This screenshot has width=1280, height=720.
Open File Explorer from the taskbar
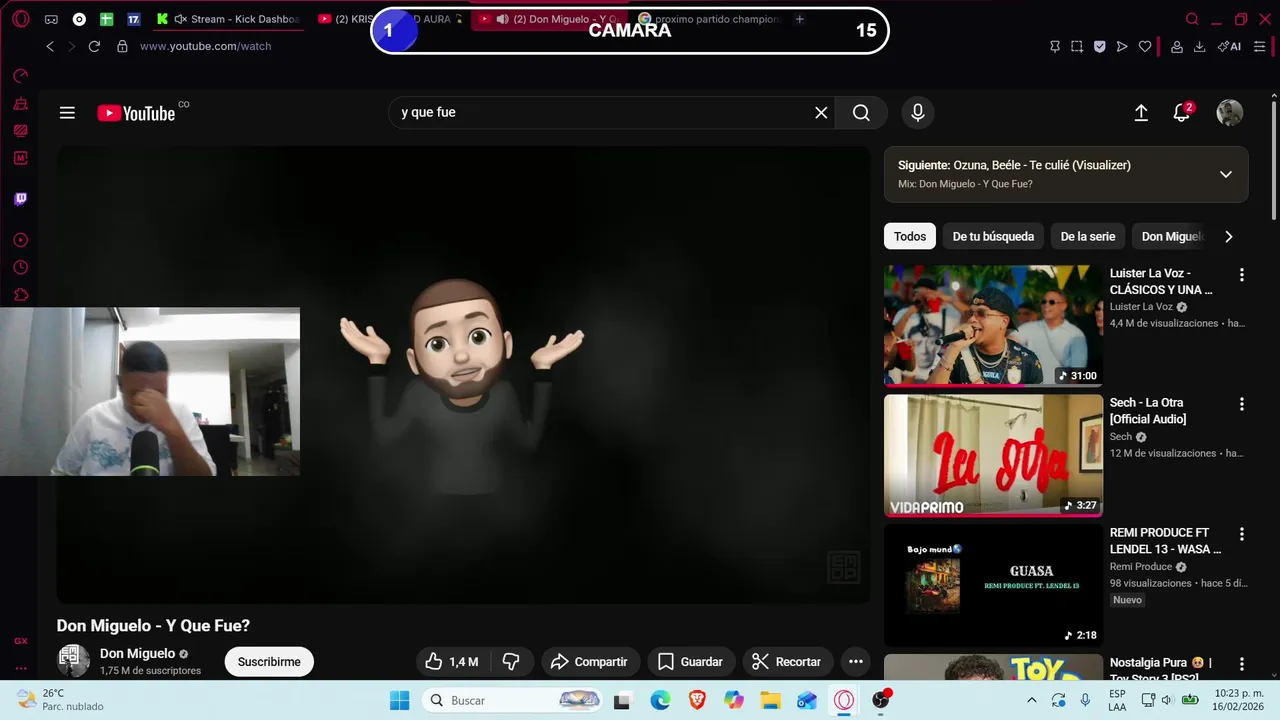tap(770, 700)
